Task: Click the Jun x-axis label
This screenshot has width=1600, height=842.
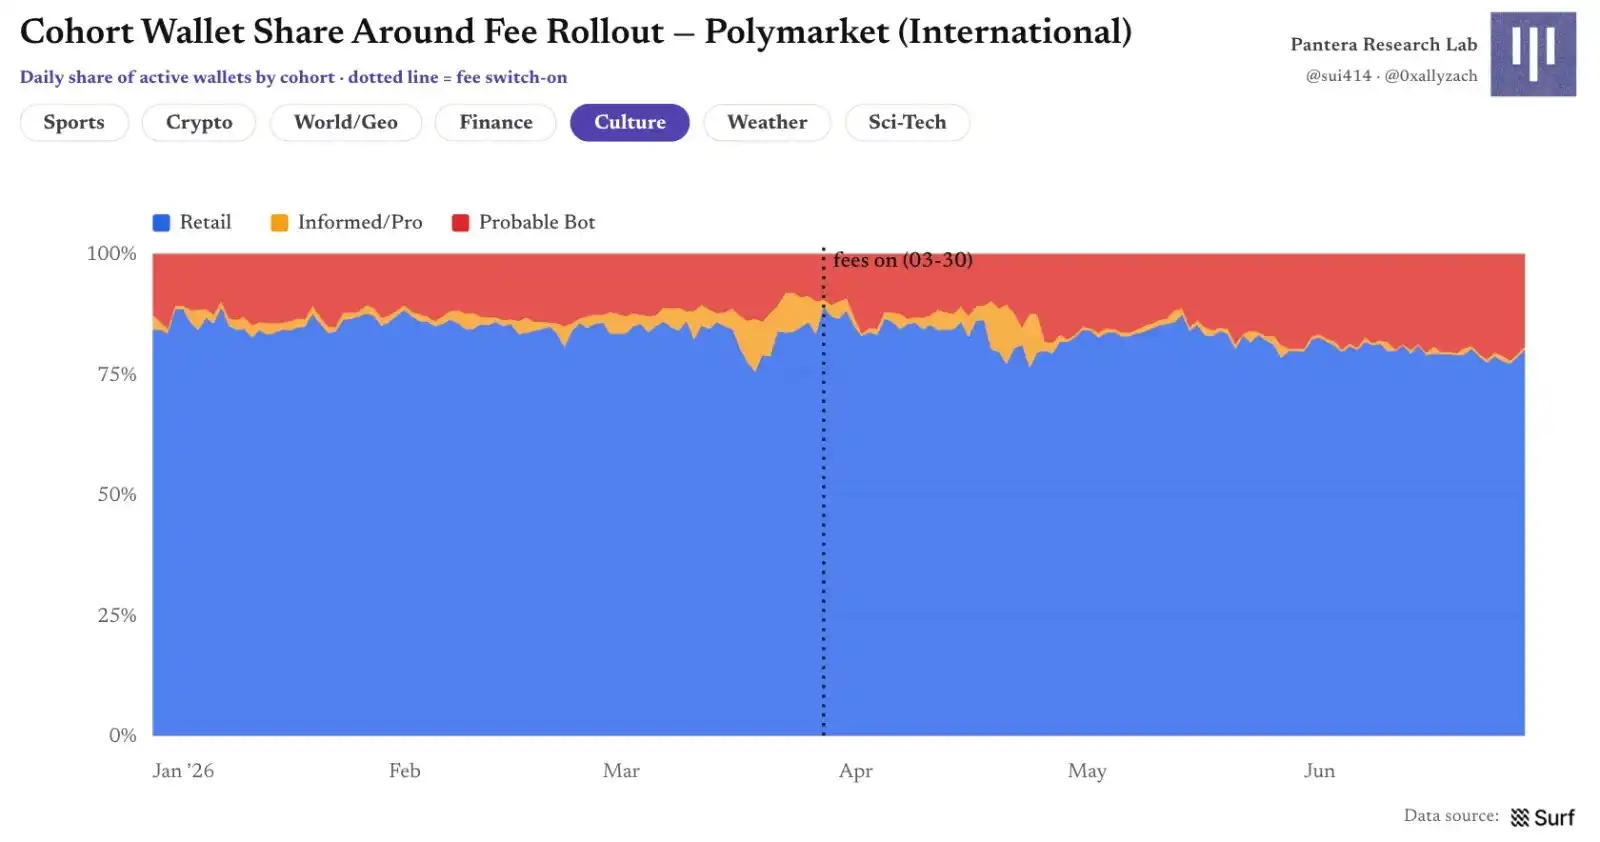Action: coord(1319,770)
